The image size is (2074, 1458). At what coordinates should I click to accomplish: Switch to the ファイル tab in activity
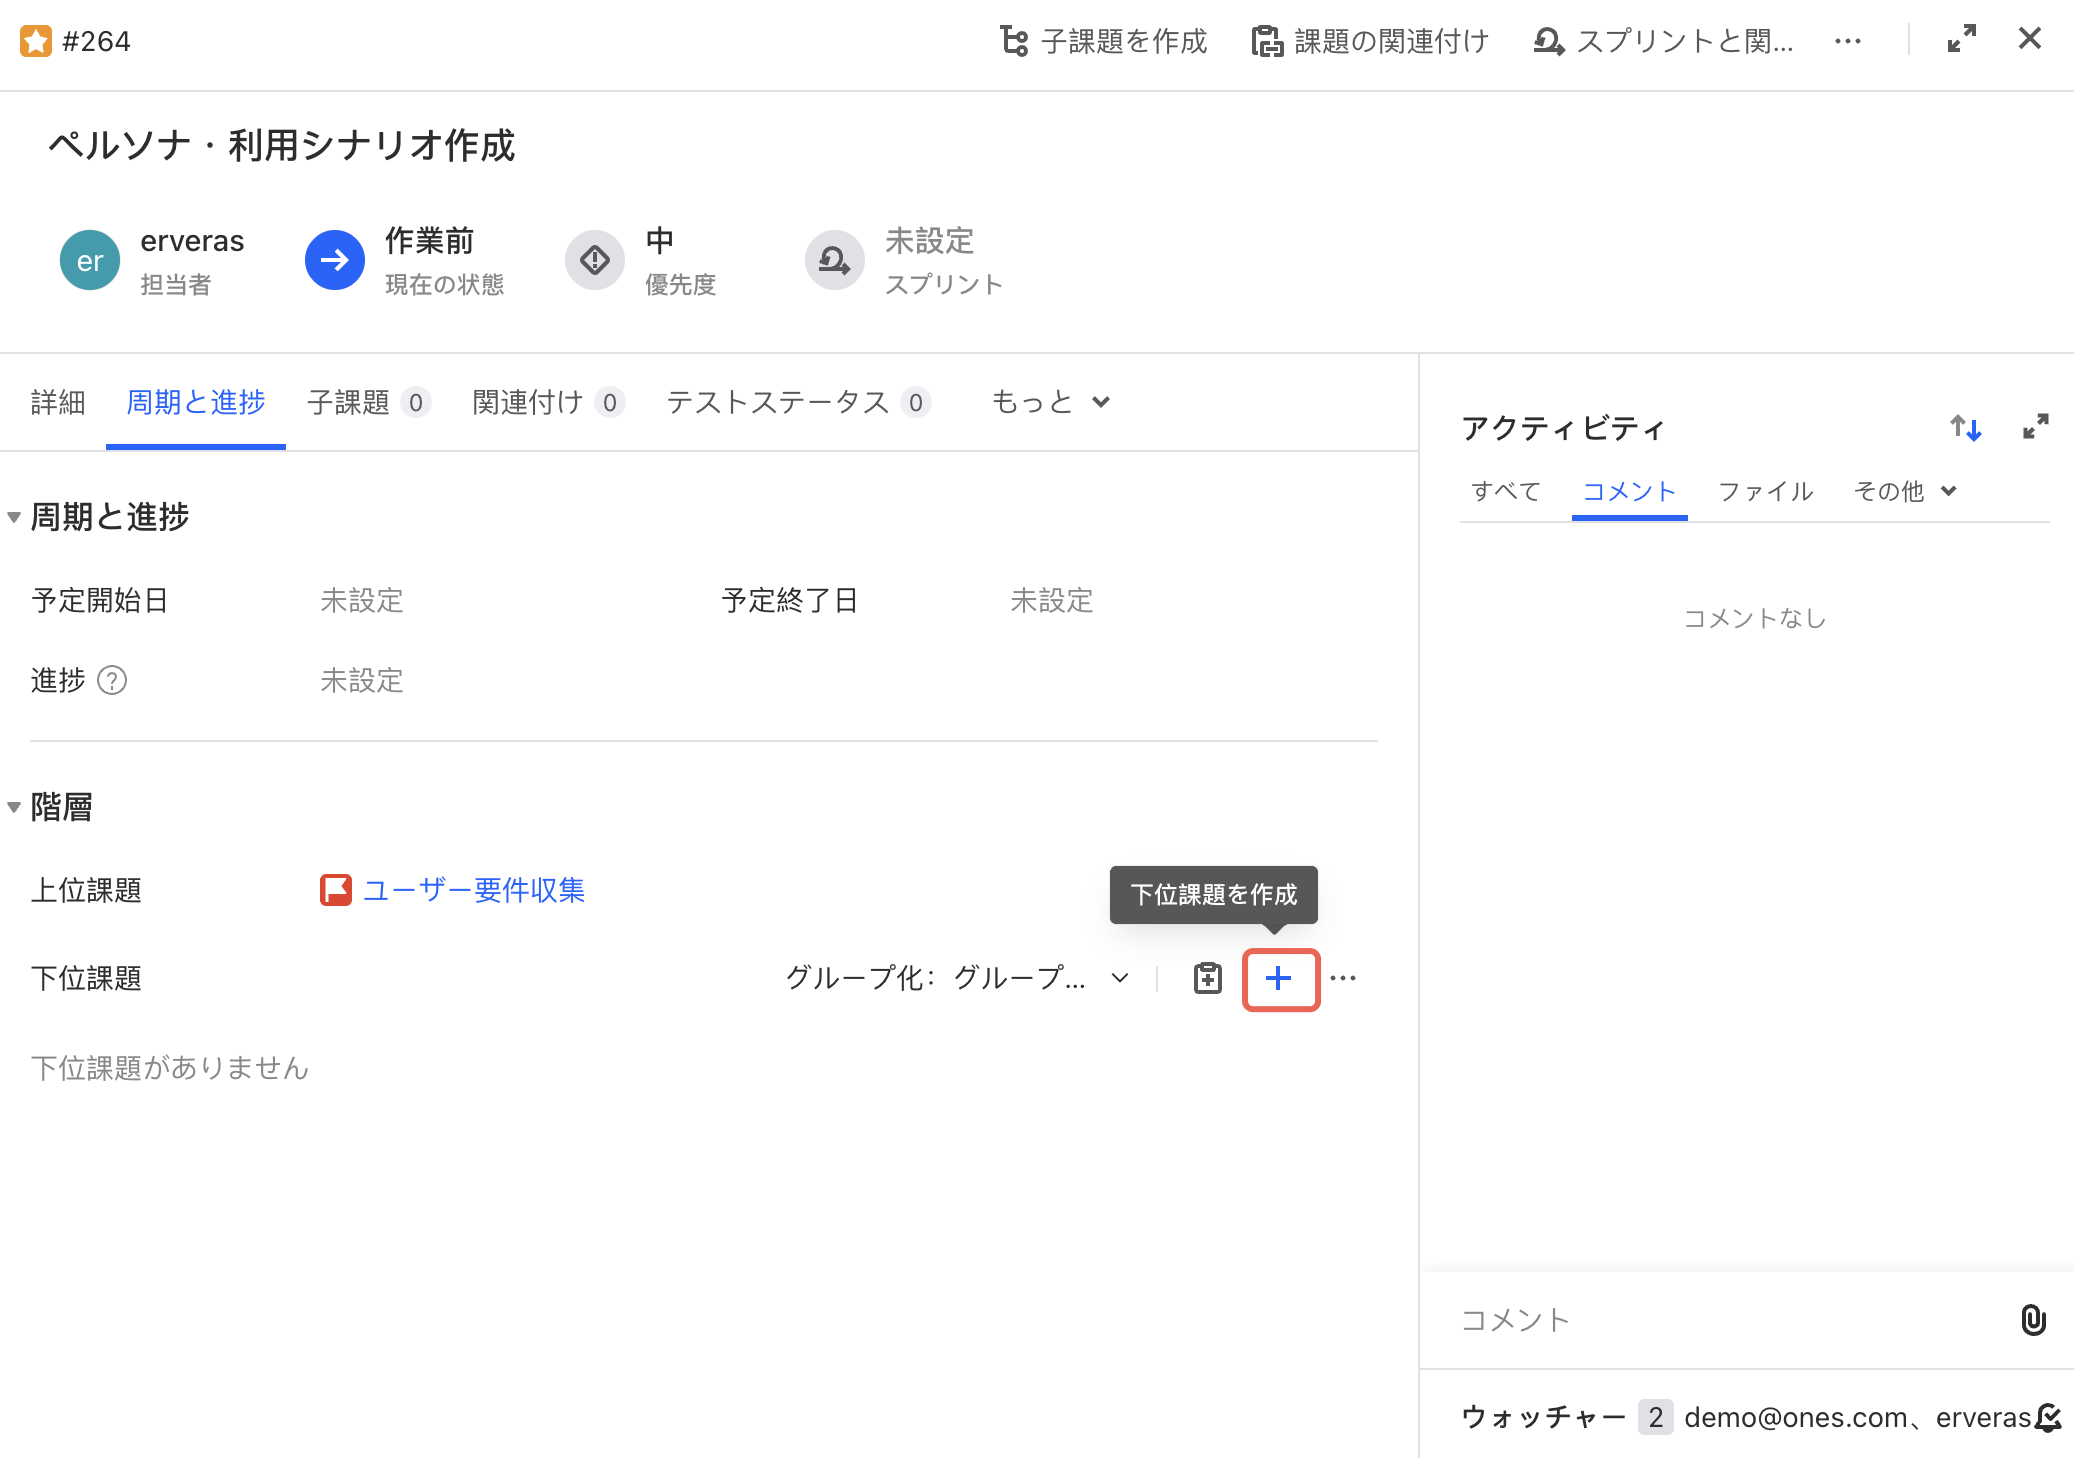coord(1765,491)
